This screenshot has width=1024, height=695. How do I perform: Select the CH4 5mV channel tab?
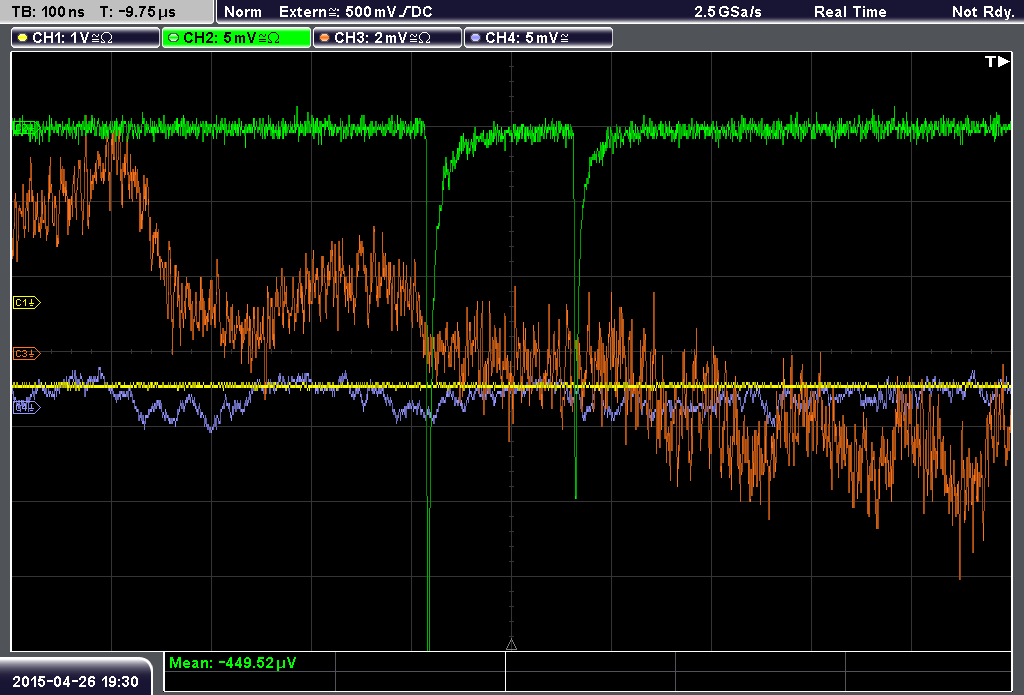point(538,38)
